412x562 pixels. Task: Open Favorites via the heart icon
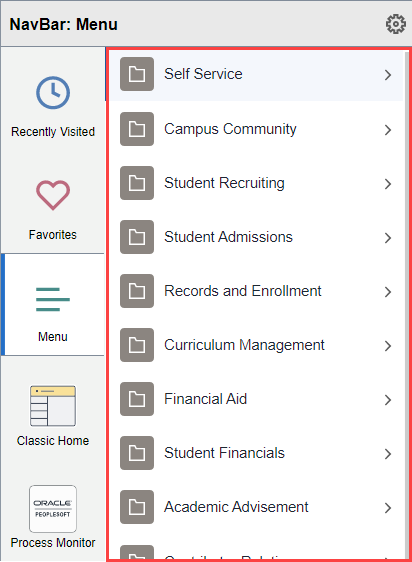tap(53, 195)
